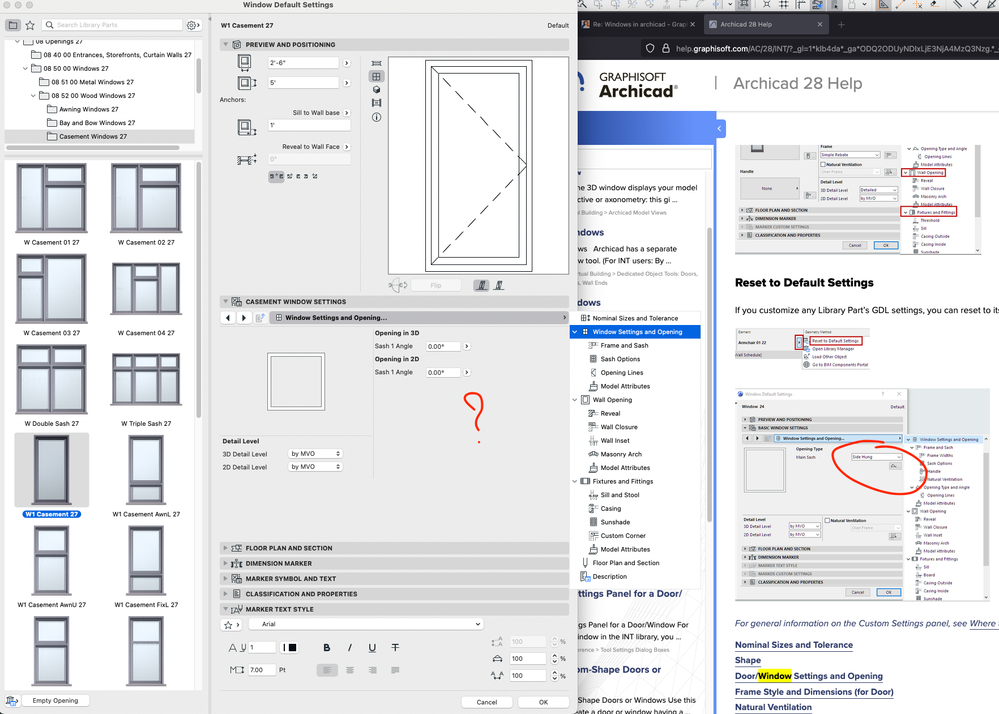Apply strikethrough to marker text

click(x=395, y=648)
